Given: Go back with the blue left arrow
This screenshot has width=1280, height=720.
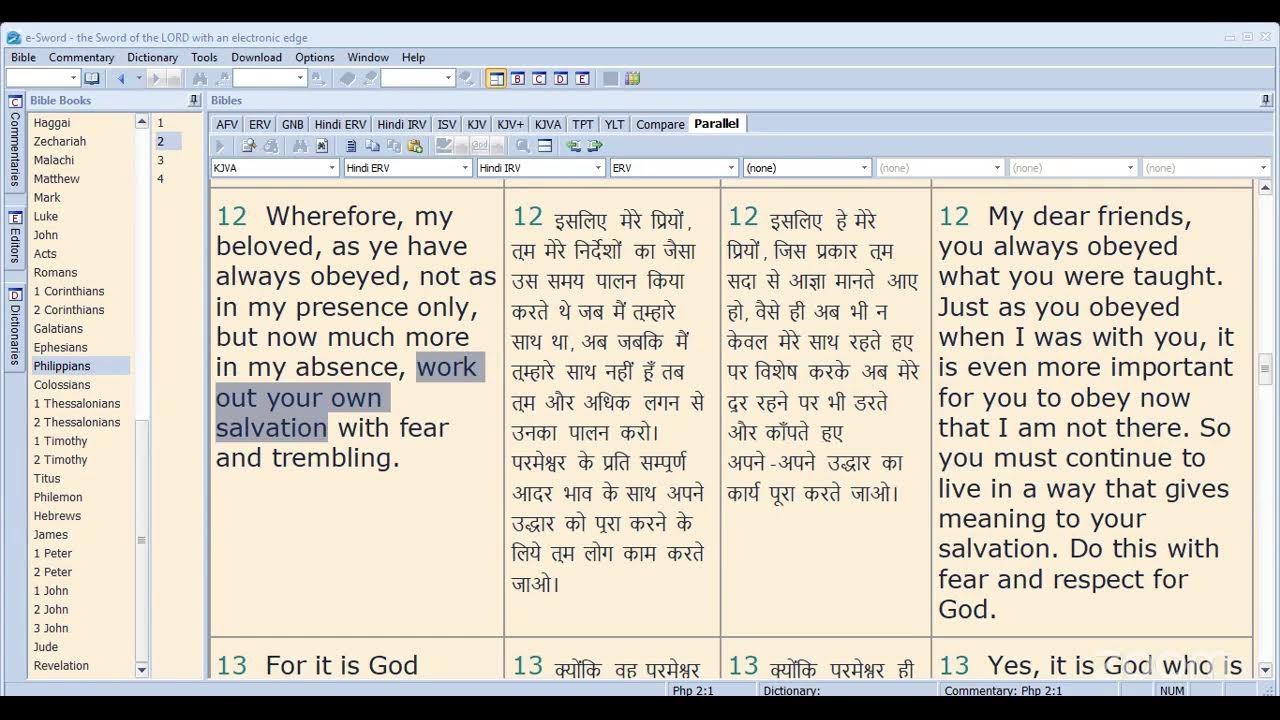Looking at the screenshot, I should pos(121,78).
